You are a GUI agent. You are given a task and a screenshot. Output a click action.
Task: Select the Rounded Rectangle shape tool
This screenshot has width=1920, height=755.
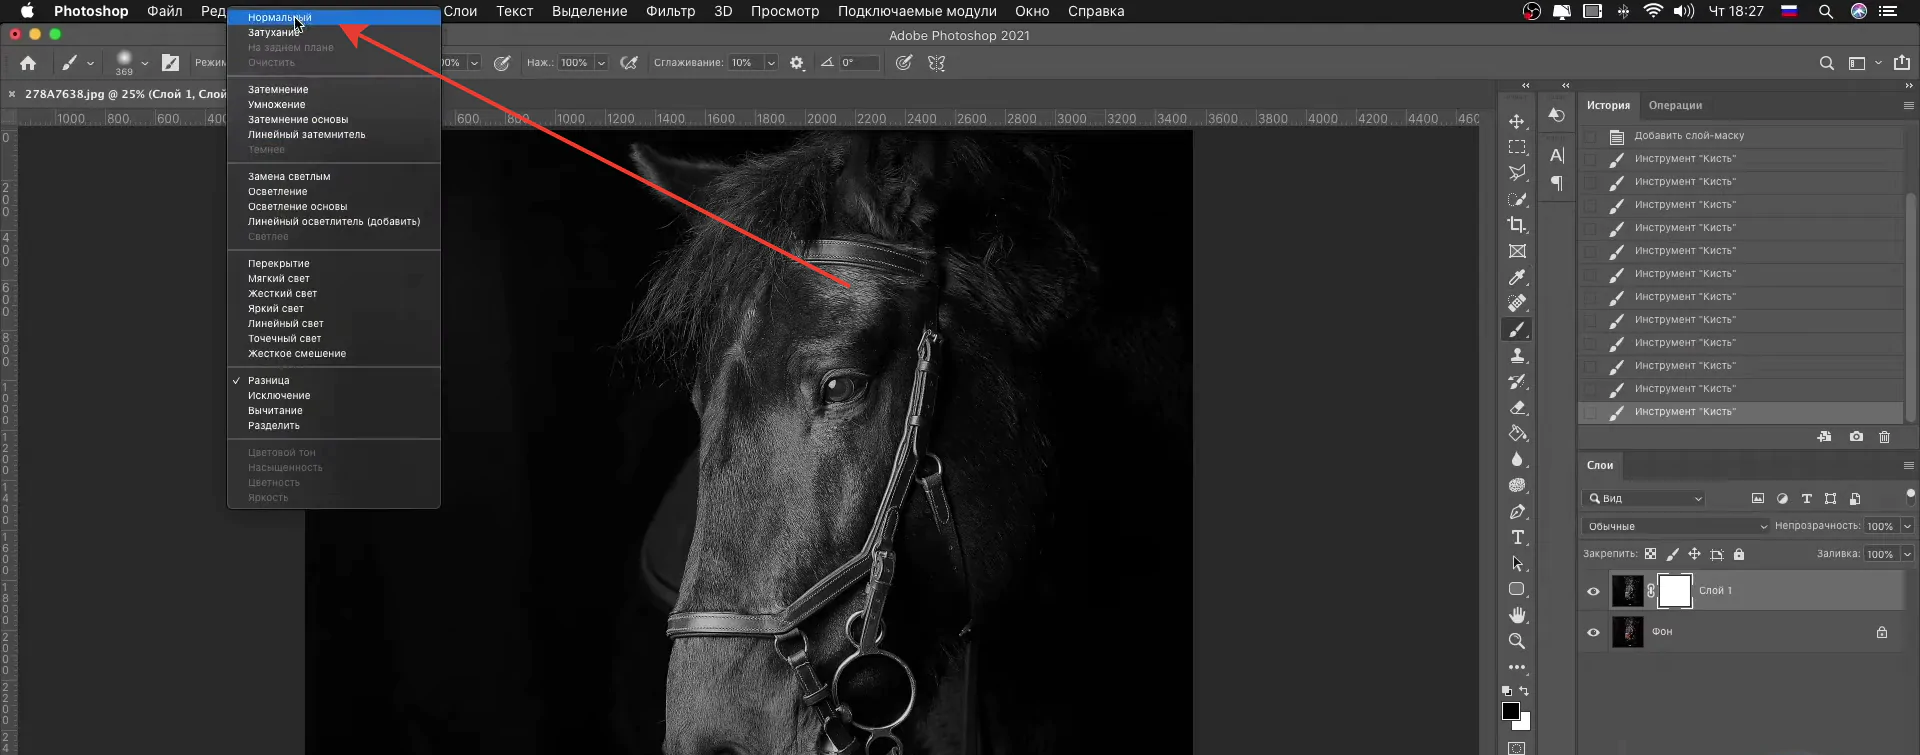pos(1517,589)
